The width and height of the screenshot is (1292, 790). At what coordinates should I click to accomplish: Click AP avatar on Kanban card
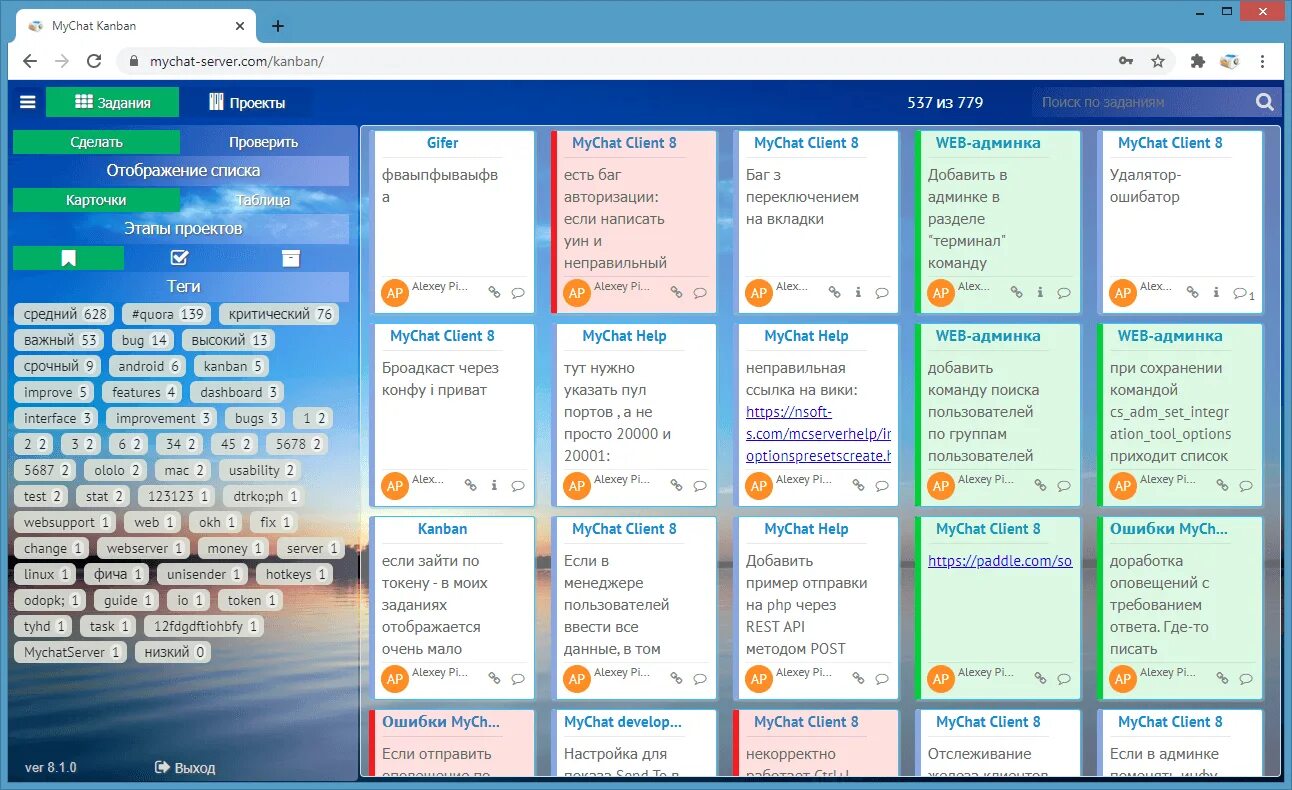(x=395, y=679)
